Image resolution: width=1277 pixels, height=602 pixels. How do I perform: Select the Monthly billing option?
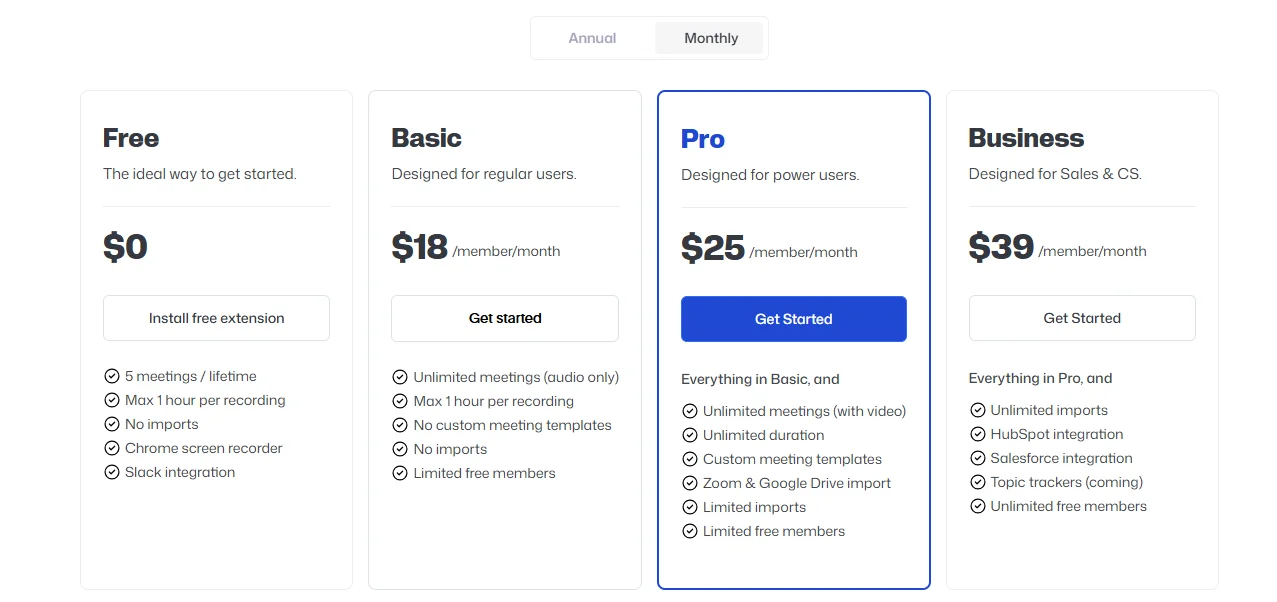coord(709,37)
